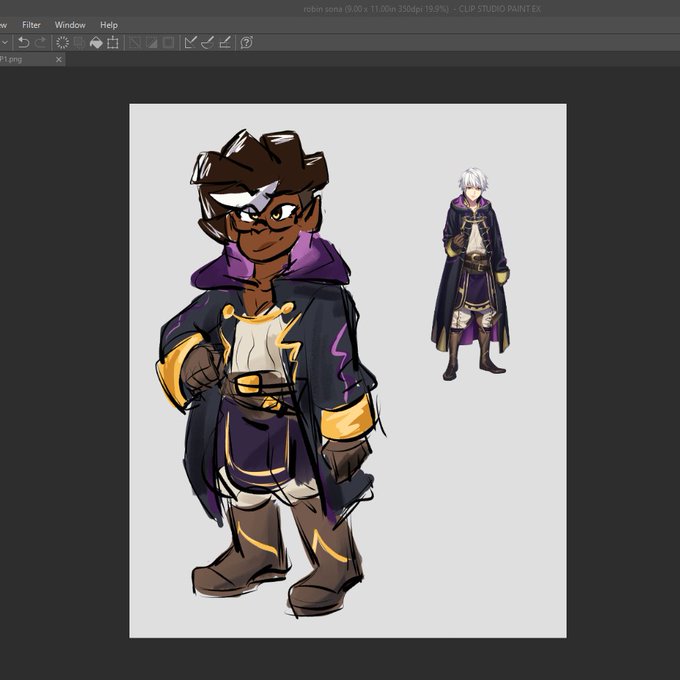Toggle Snap to Special Ruler icon

207,42
